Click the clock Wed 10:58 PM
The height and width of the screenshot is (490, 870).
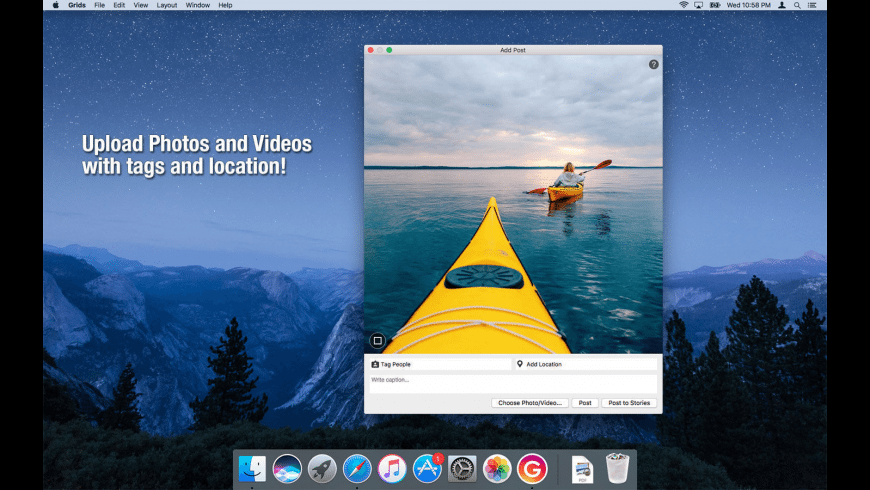748,5
